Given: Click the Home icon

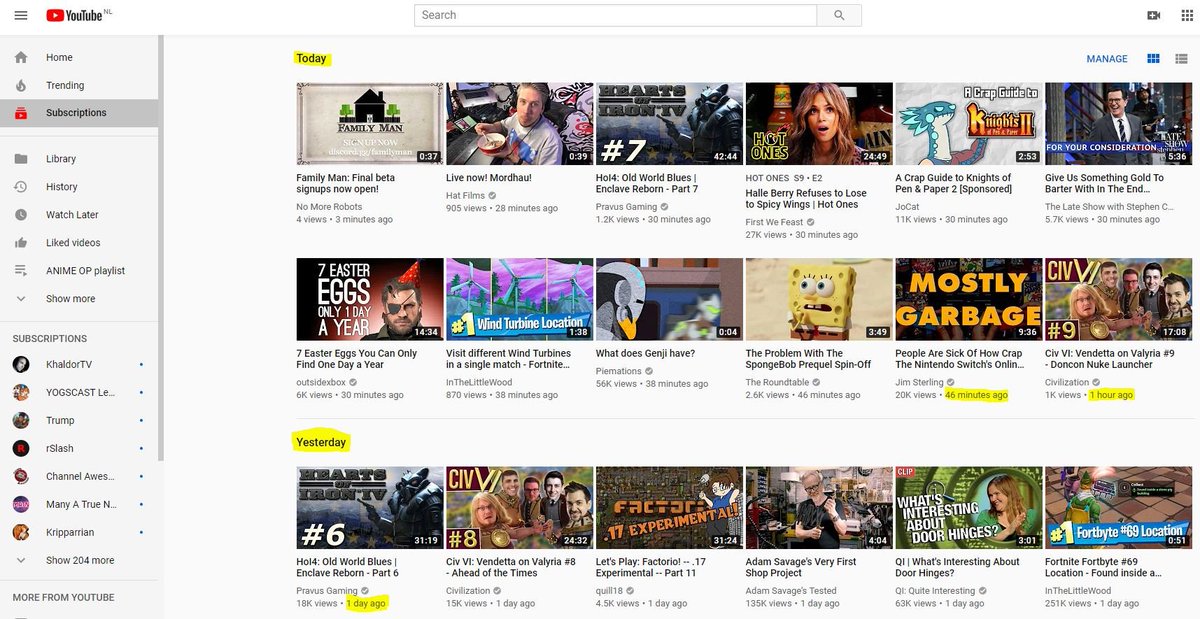Looking at the screenshot, I should tap(21, 58).
